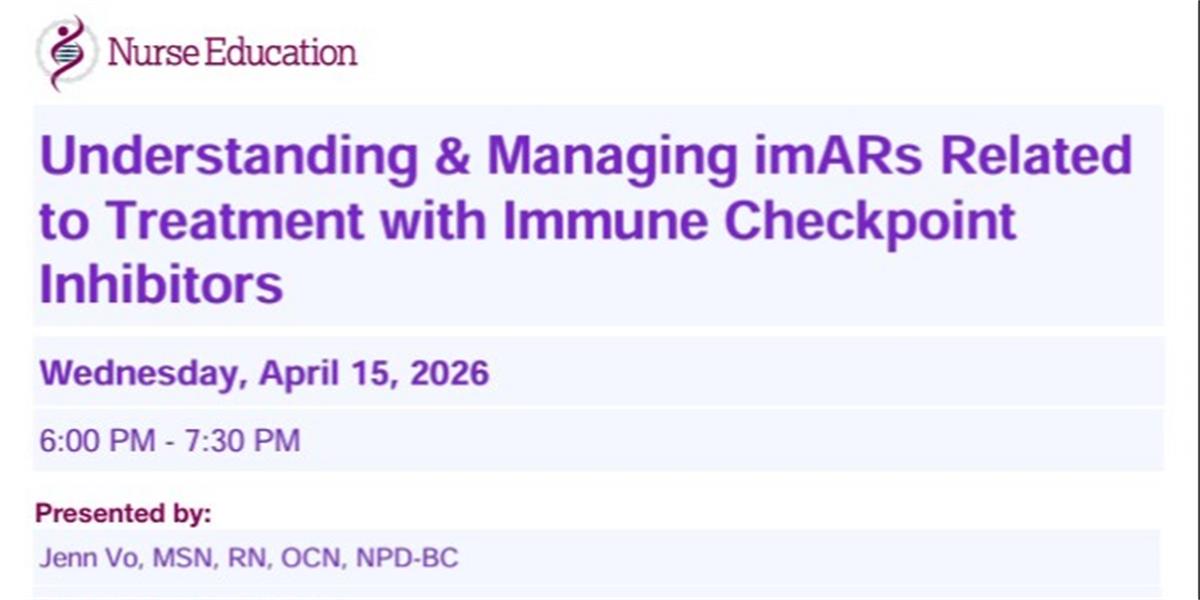Click the "Presented by:" label
Image resolution: width=1200 pixels, height=600 pixels.
tap(123, 514)
